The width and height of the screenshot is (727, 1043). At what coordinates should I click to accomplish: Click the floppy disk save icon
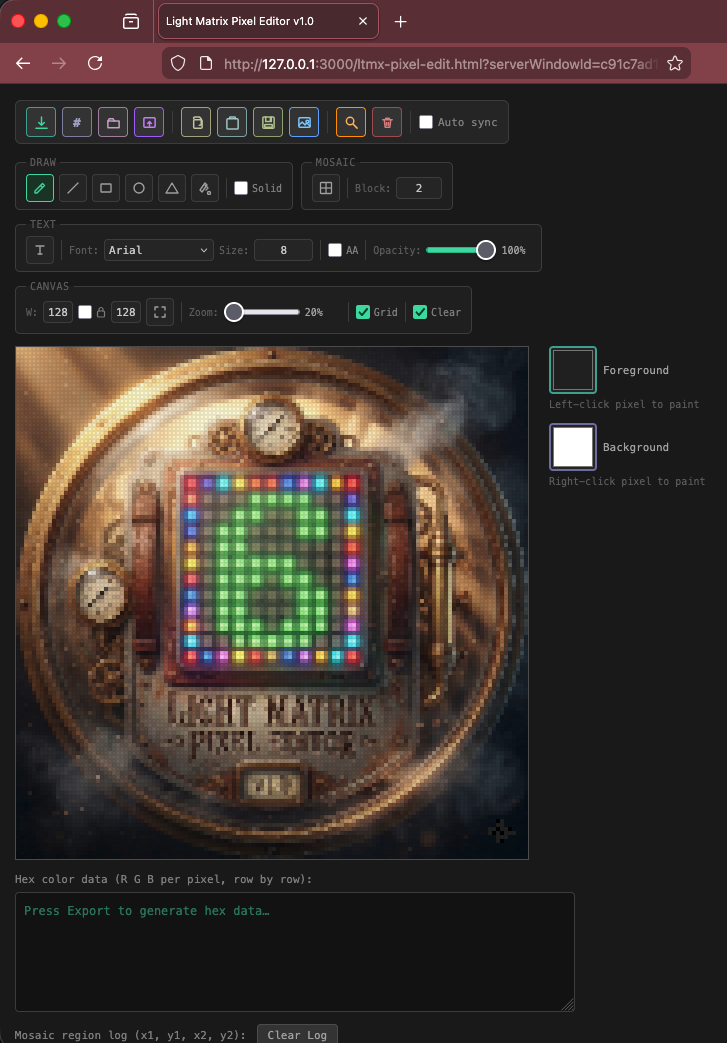pos(268,122)
